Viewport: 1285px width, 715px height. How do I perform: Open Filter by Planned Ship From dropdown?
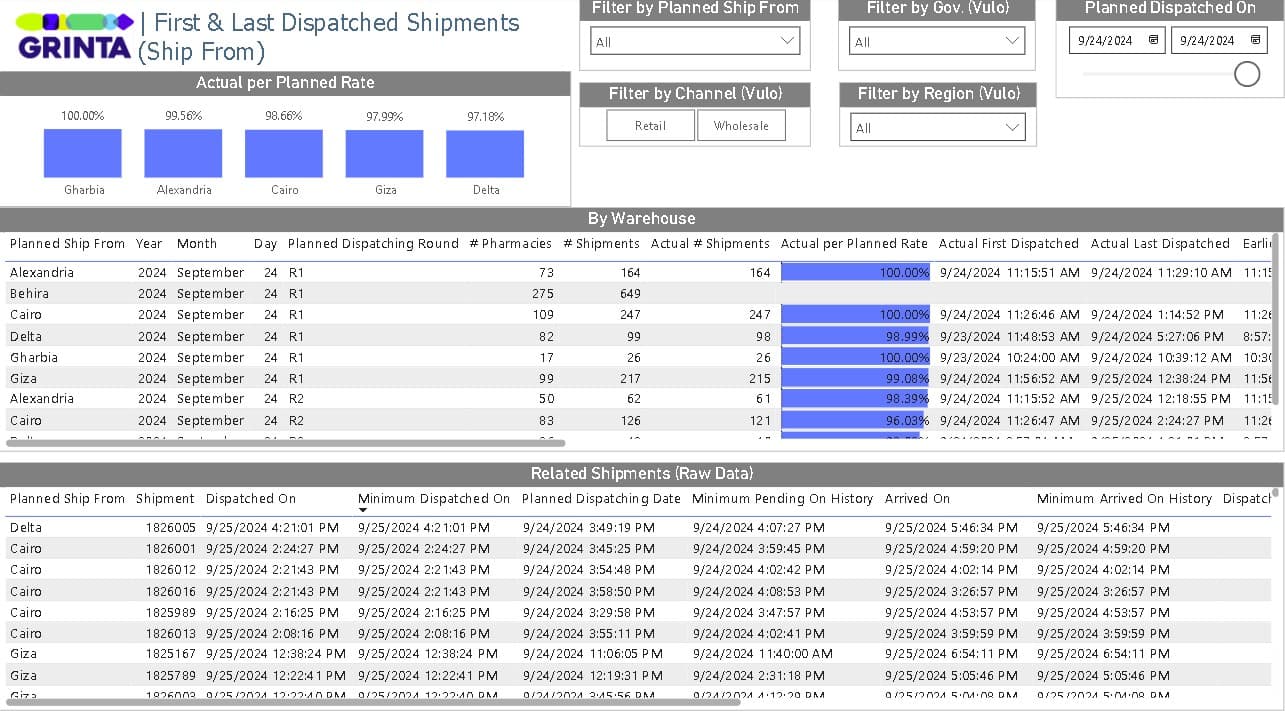pos(695,41)
